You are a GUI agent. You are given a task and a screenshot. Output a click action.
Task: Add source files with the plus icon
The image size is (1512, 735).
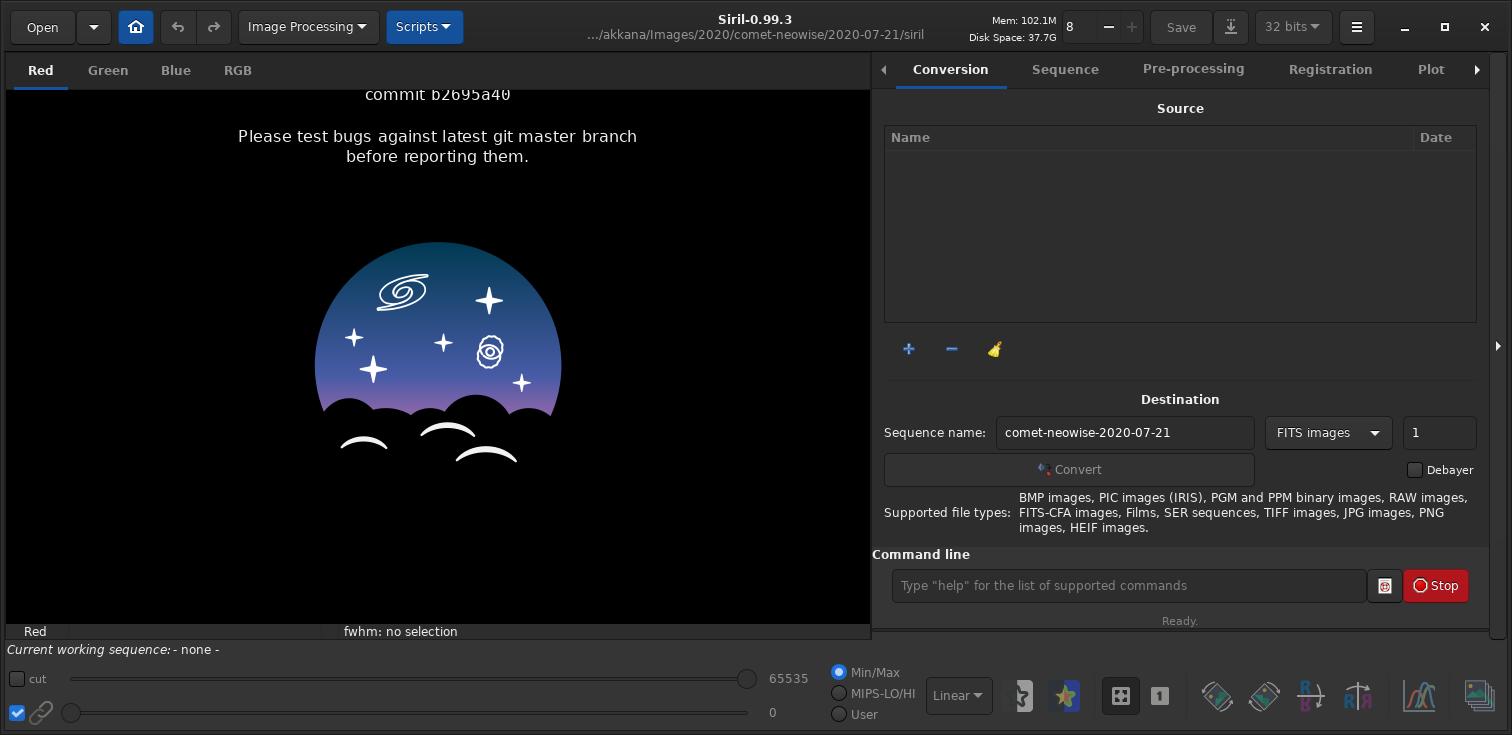tap(908, 349)
